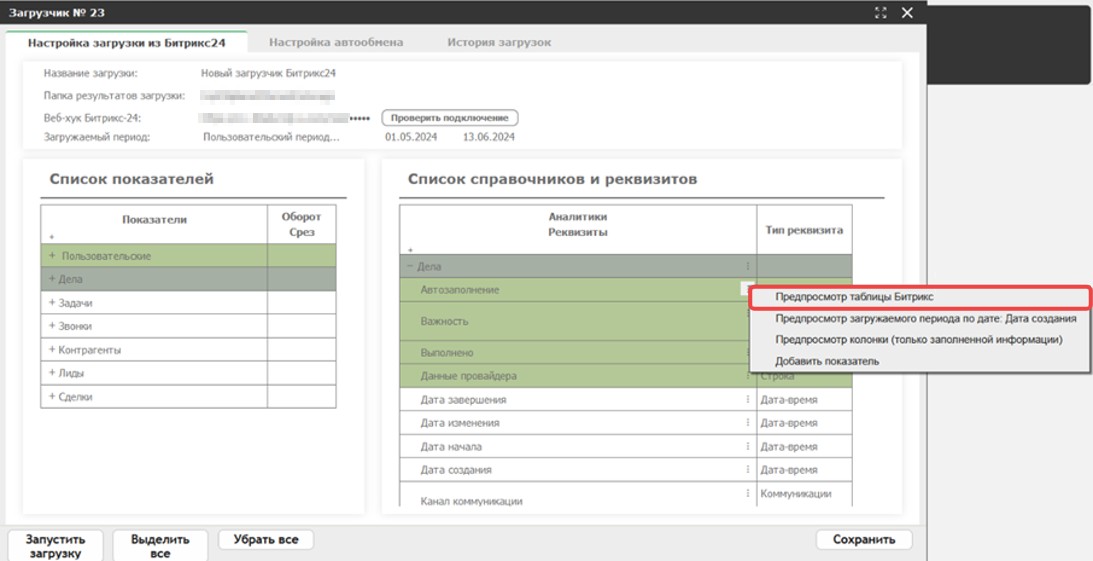Screen dimensions: 1093x561
Task: Choose Предпросмотр таблицы Битрикс menu item
Action: (920, 296)
